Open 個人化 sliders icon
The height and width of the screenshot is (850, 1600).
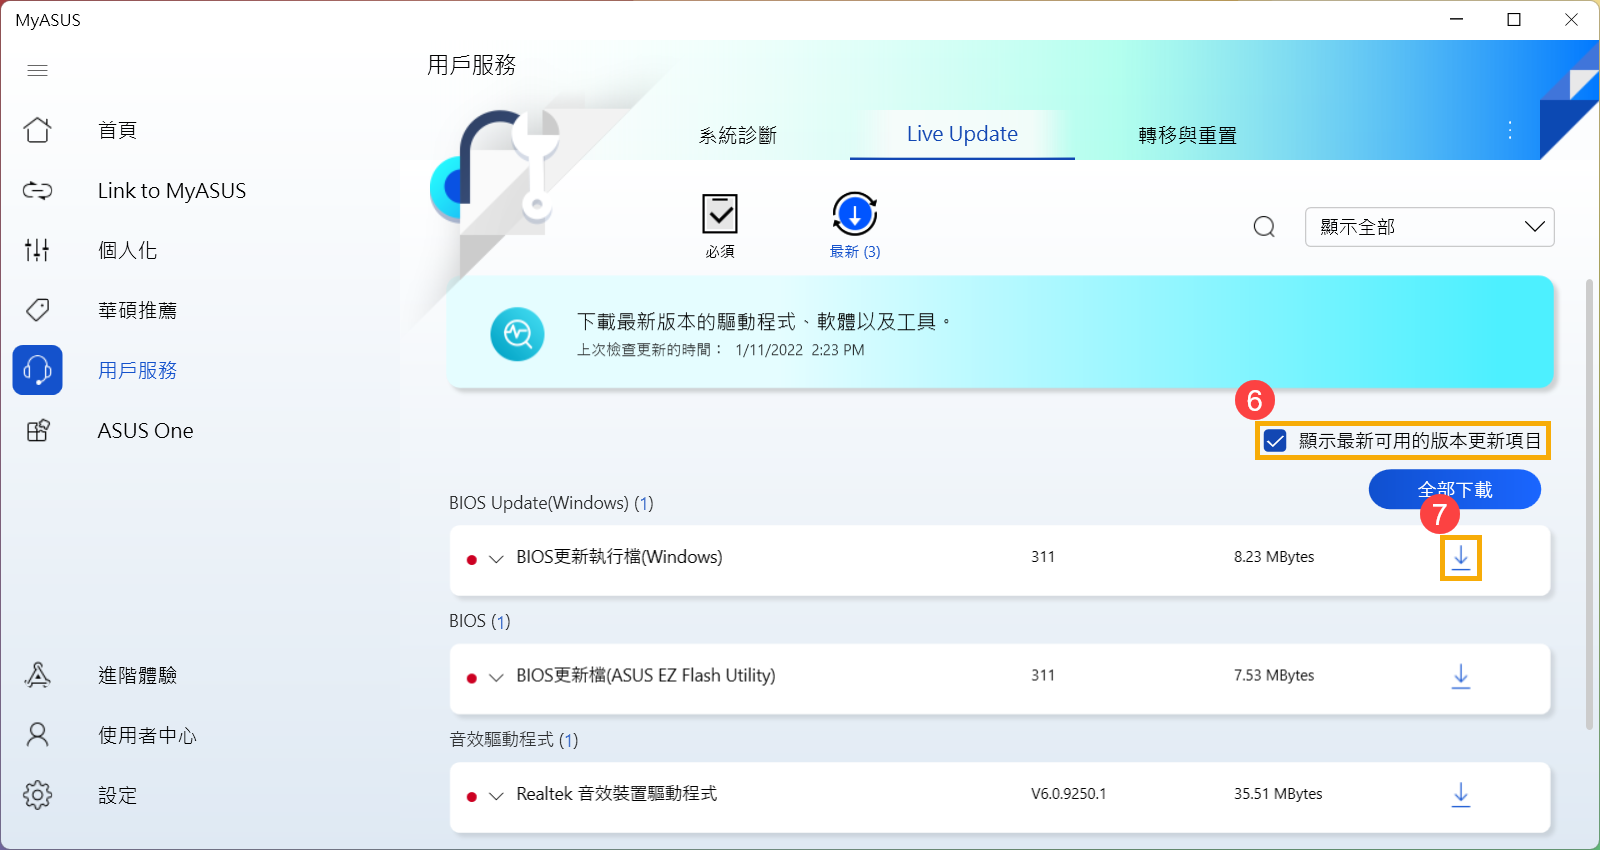coord(37,250)
